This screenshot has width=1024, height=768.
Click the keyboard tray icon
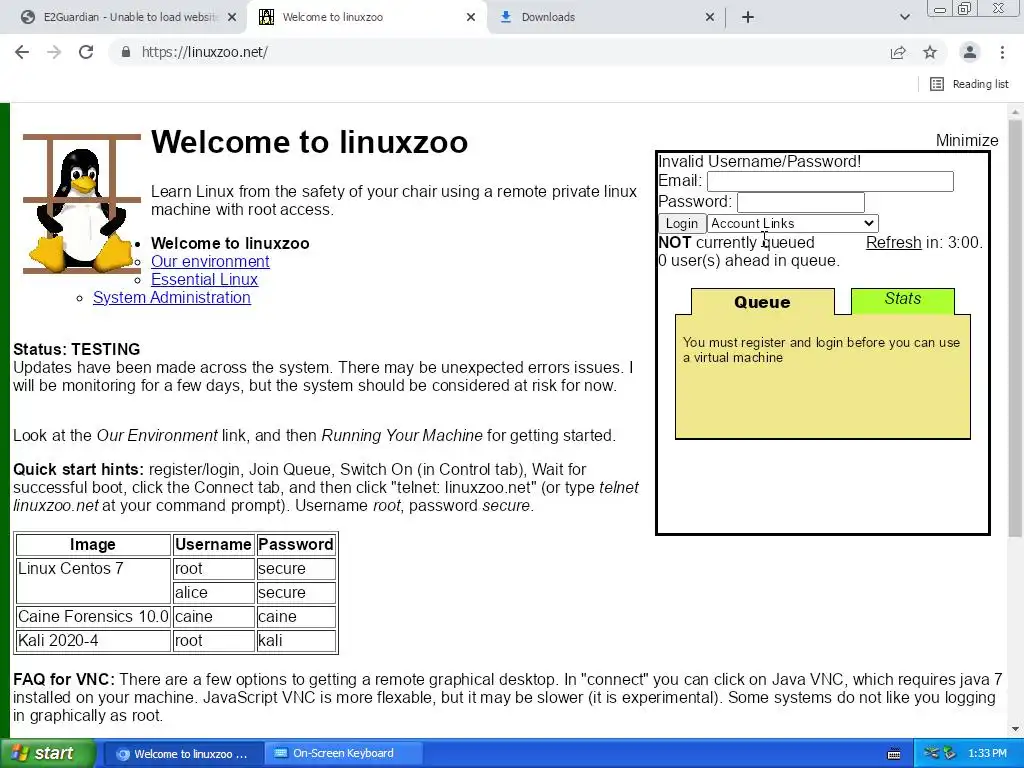click(894, 754)
